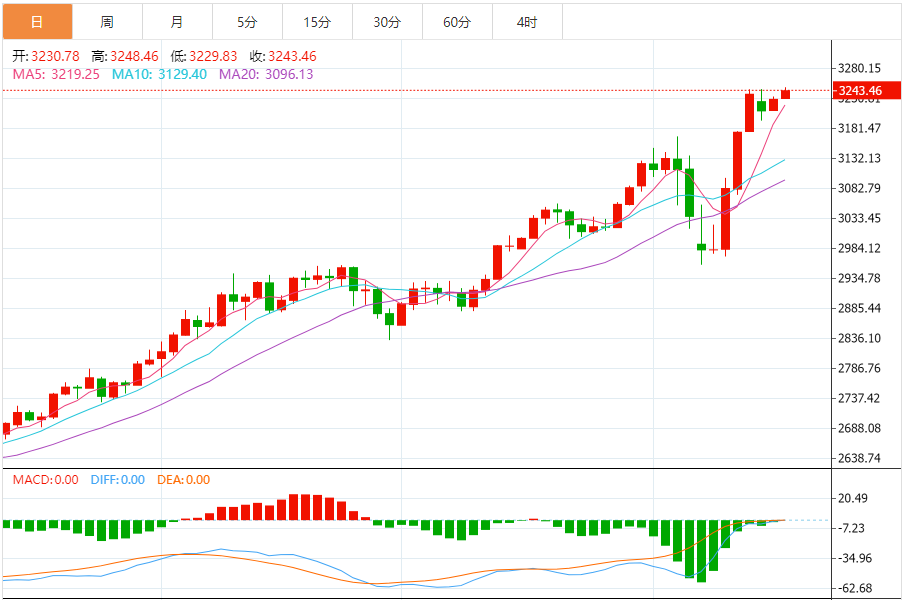Image resolution: width=907 pixels, height=600 pixels.
Task: Switch to the 月 monthly tab
Action: pyautogui.click(x=177, y=22)
